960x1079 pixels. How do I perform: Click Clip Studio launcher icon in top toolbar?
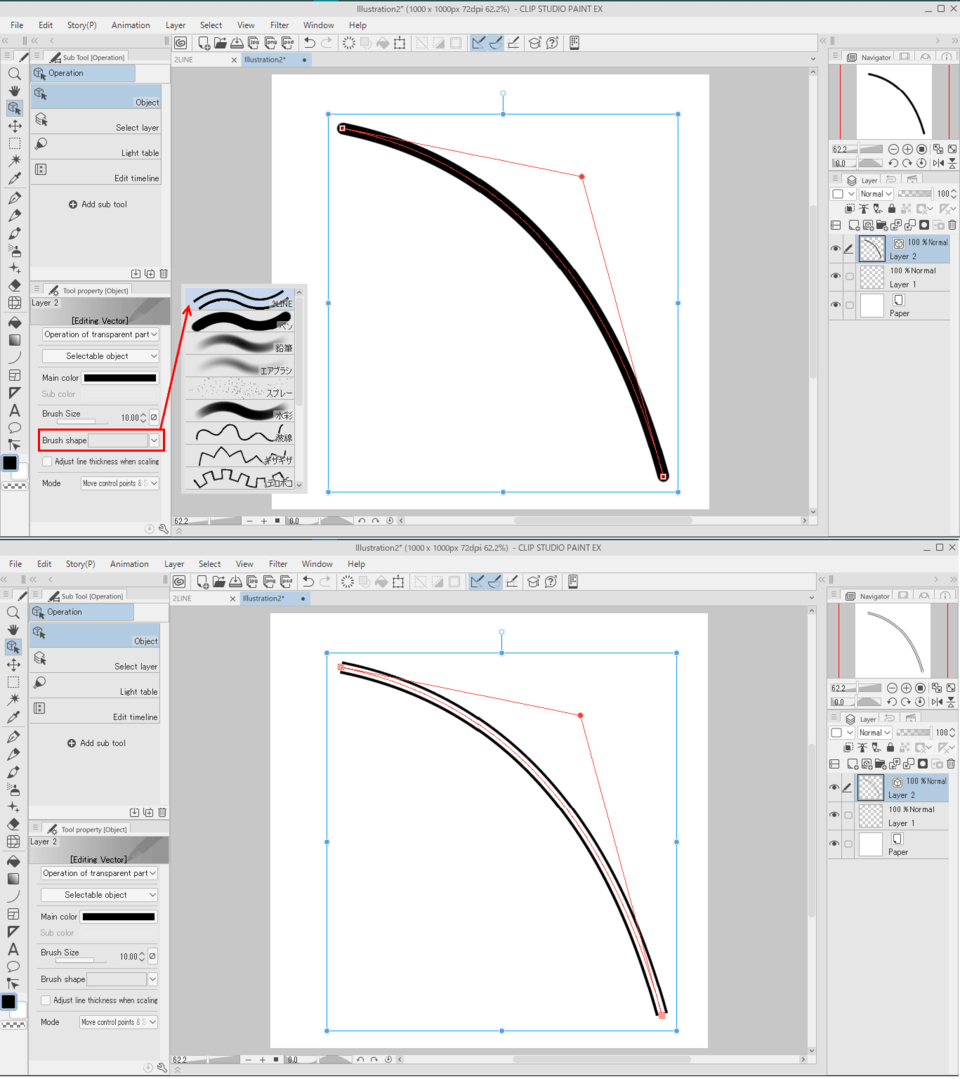(x=180, y=43)
